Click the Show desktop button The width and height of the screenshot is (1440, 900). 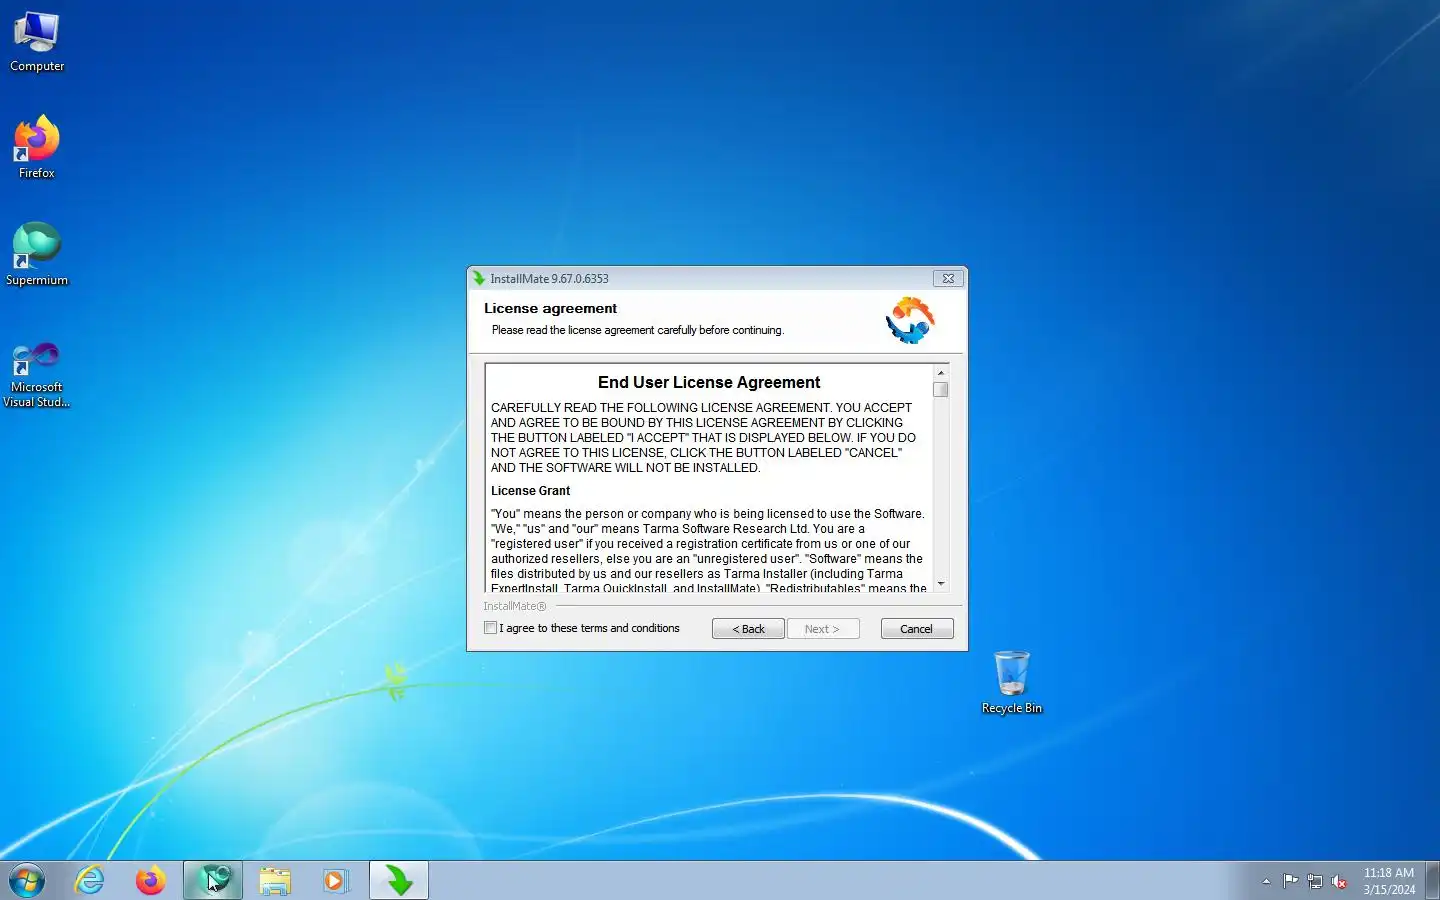(x=1432, y=881)
